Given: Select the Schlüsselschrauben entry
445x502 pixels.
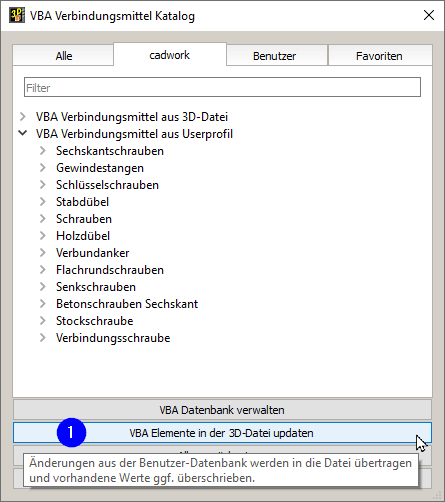Looking at the screenshot, I should click(x=107, y=185).
